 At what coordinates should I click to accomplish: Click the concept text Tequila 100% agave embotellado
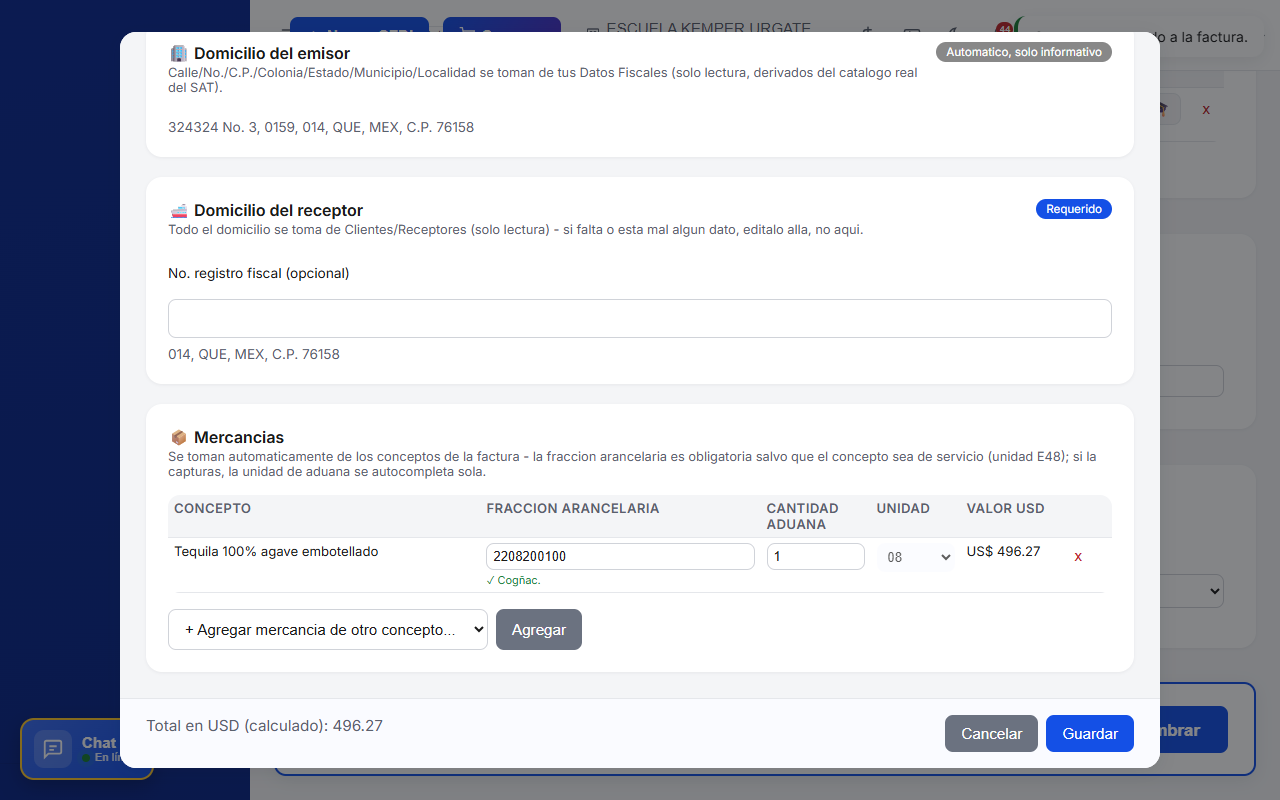[276, 551]
